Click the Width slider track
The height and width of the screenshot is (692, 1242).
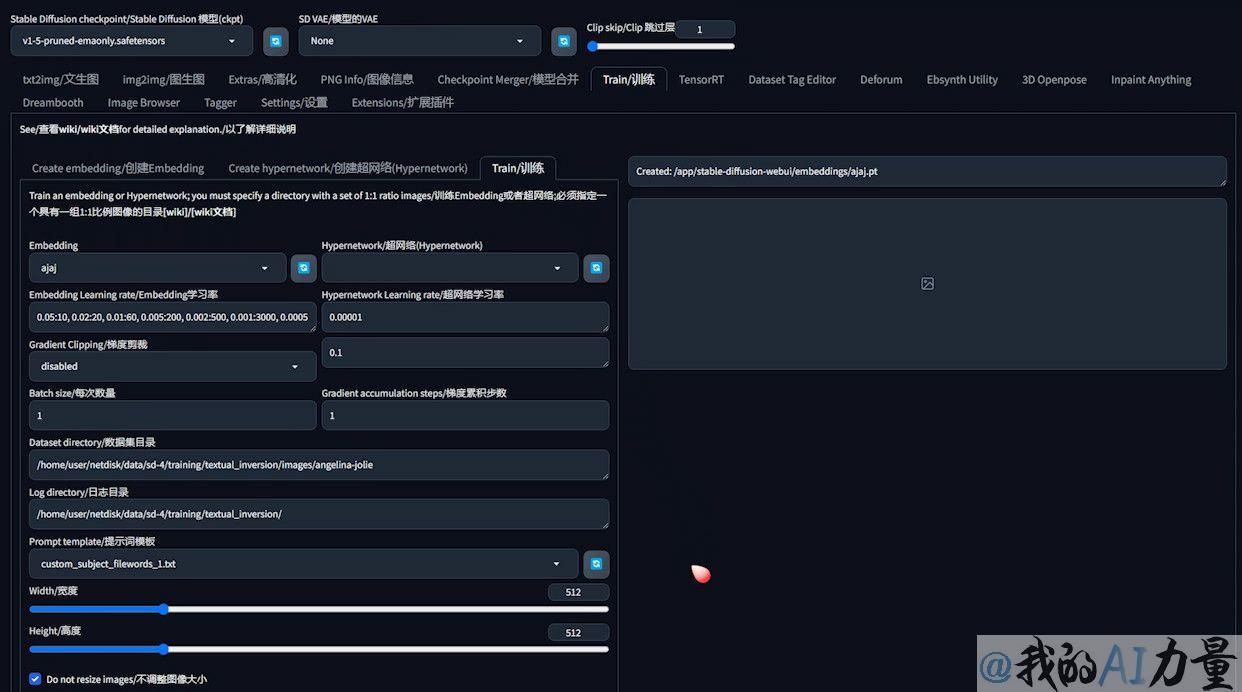point(319,609)
